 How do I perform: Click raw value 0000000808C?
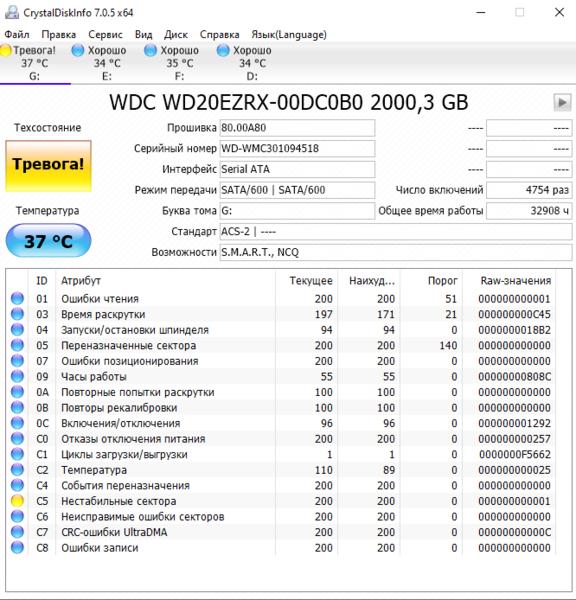click(515, 377)
